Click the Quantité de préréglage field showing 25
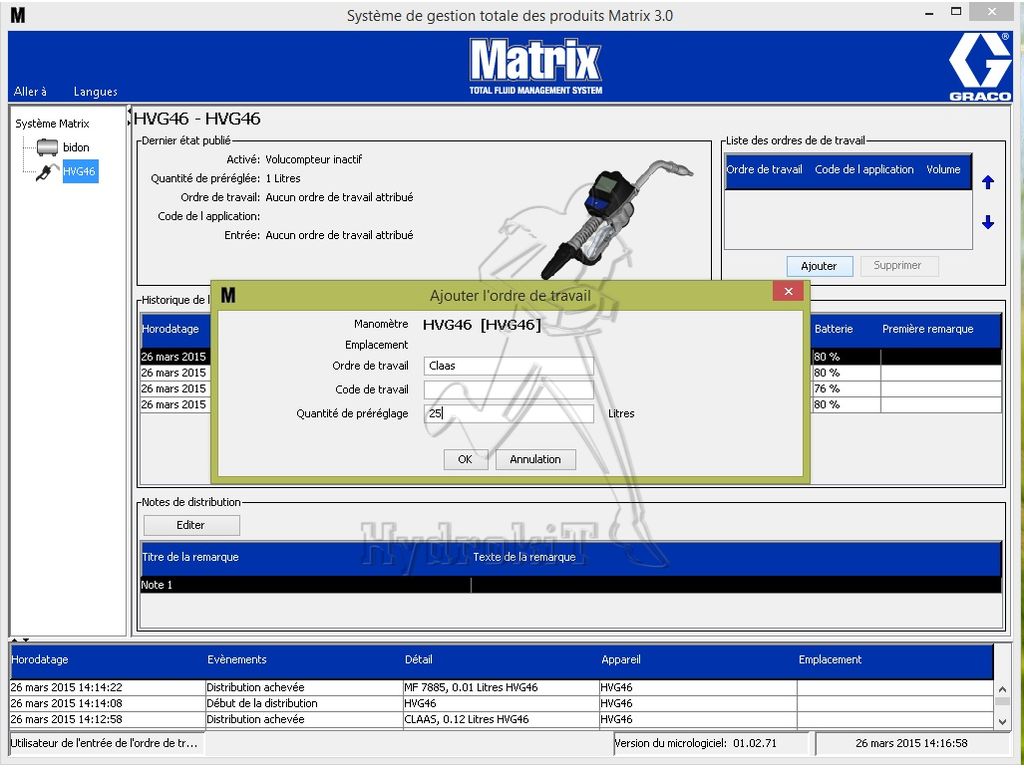This screenshot has width=1024, height=768. [508, 413]
